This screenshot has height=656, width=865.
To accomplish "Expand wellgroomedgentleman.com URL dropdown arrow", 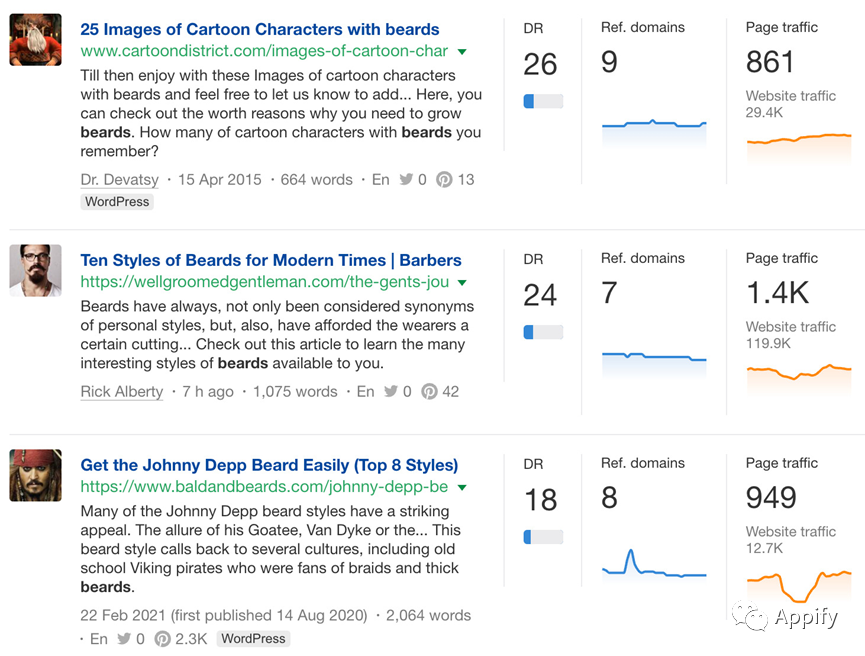I will tap(462, 282).
